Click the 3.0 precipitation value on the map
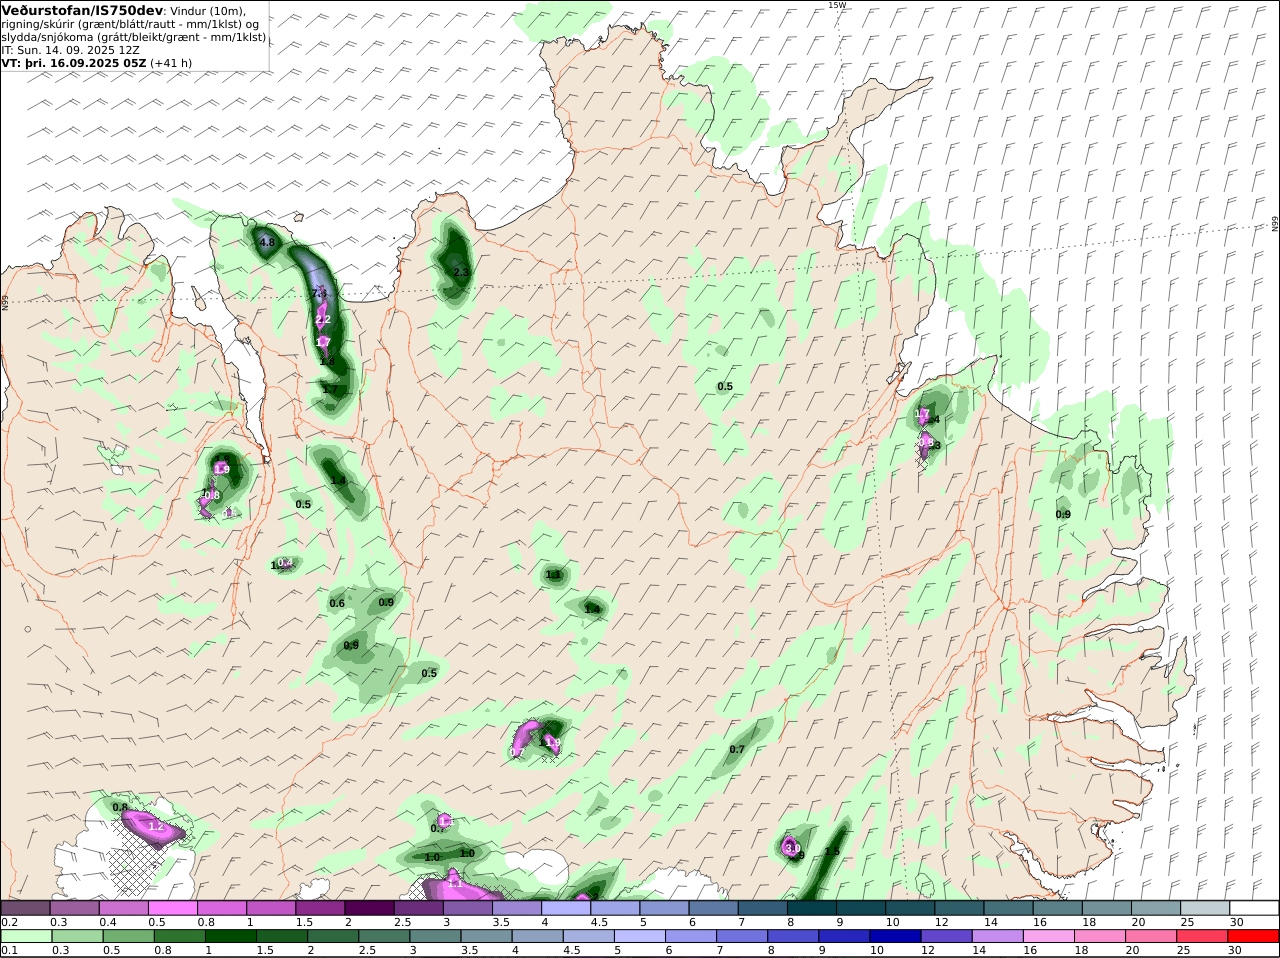This screenshot has height=958, width=1280. (793, 848)
